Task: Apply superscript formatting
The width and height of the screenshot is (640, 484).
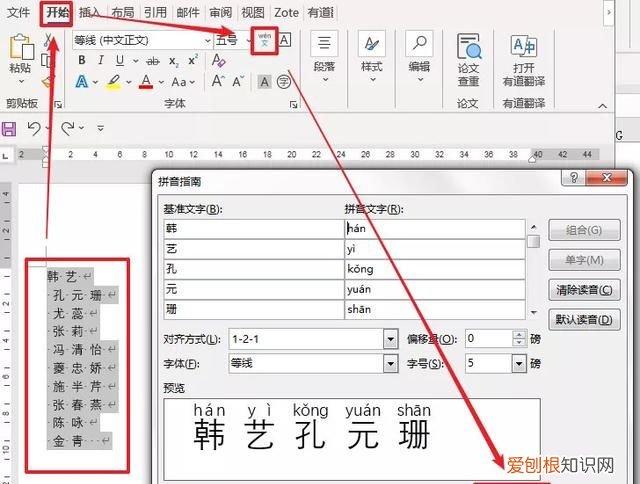Action: click(x=193, y=60)
